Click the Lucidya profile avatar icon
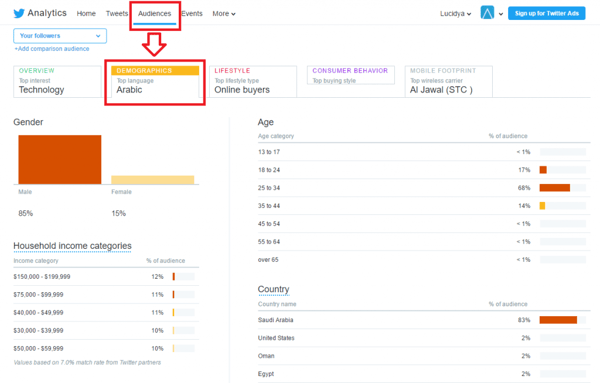Viewport: 600px width, 383px height. [x=487, y=13]
